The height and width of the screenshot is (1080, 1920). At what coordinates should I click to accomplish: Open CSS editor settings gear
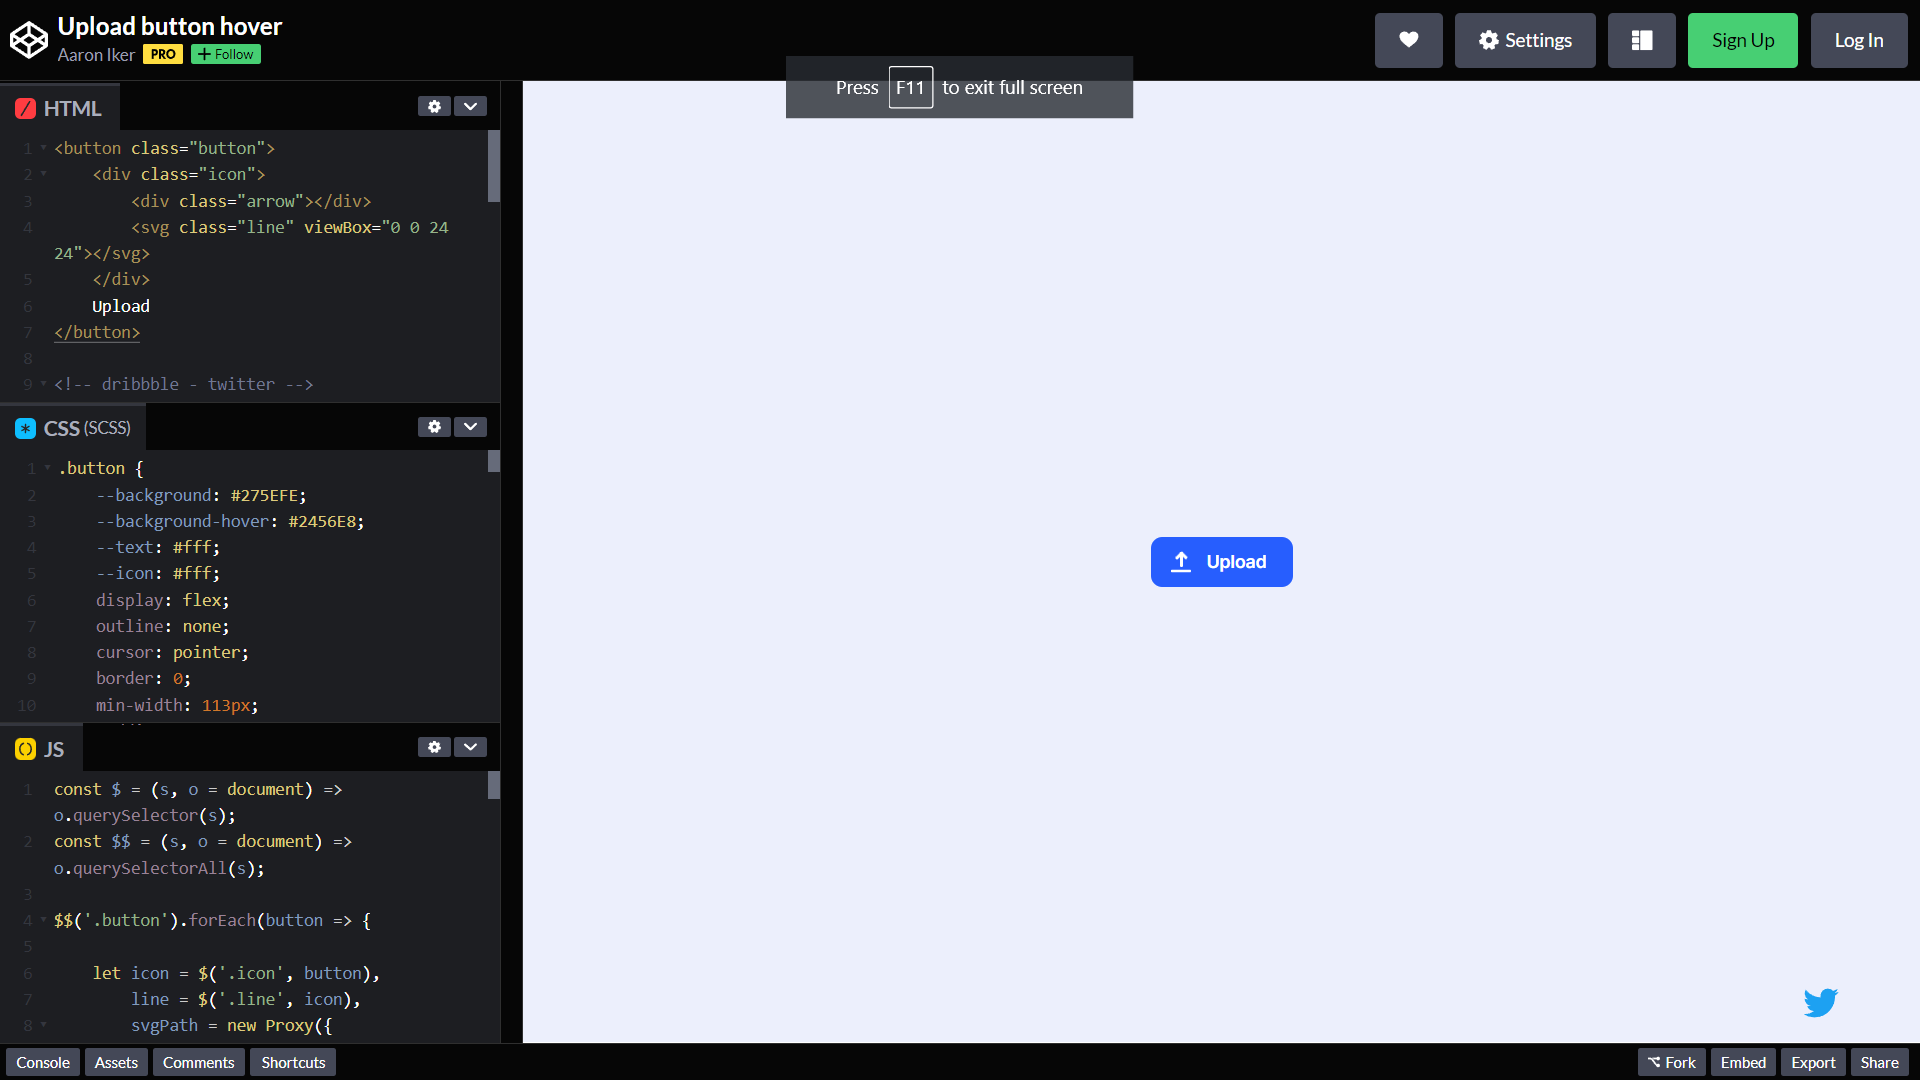click(x=434, y=427)
